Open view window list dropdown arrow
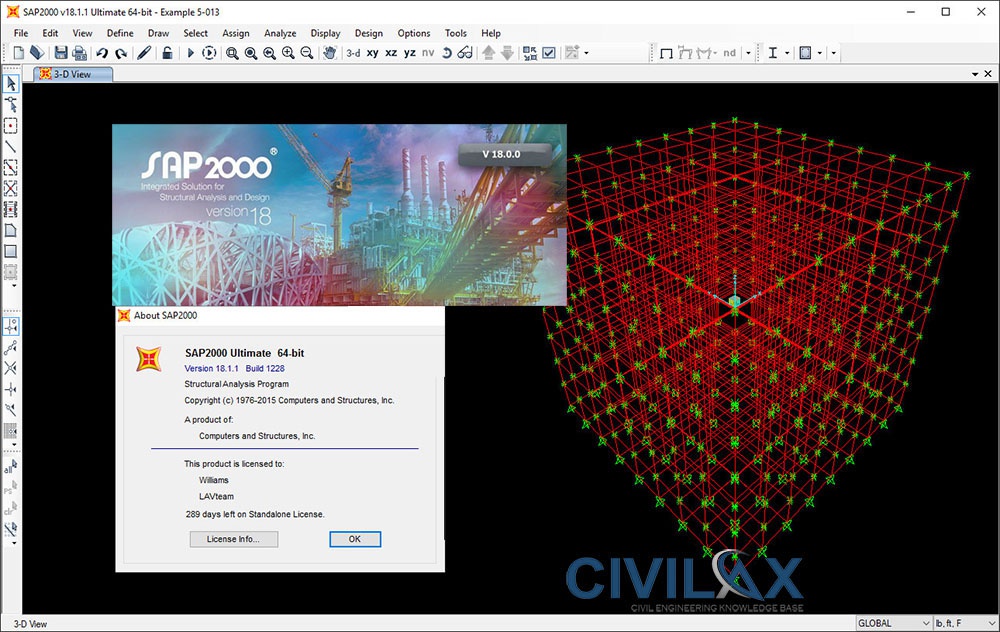The image size is (1000, 632). coord(975,75)
